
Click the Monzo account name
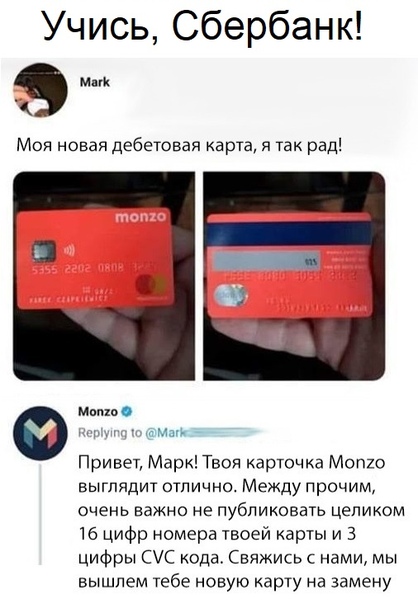pyautogui.click(x=98, y=412)
